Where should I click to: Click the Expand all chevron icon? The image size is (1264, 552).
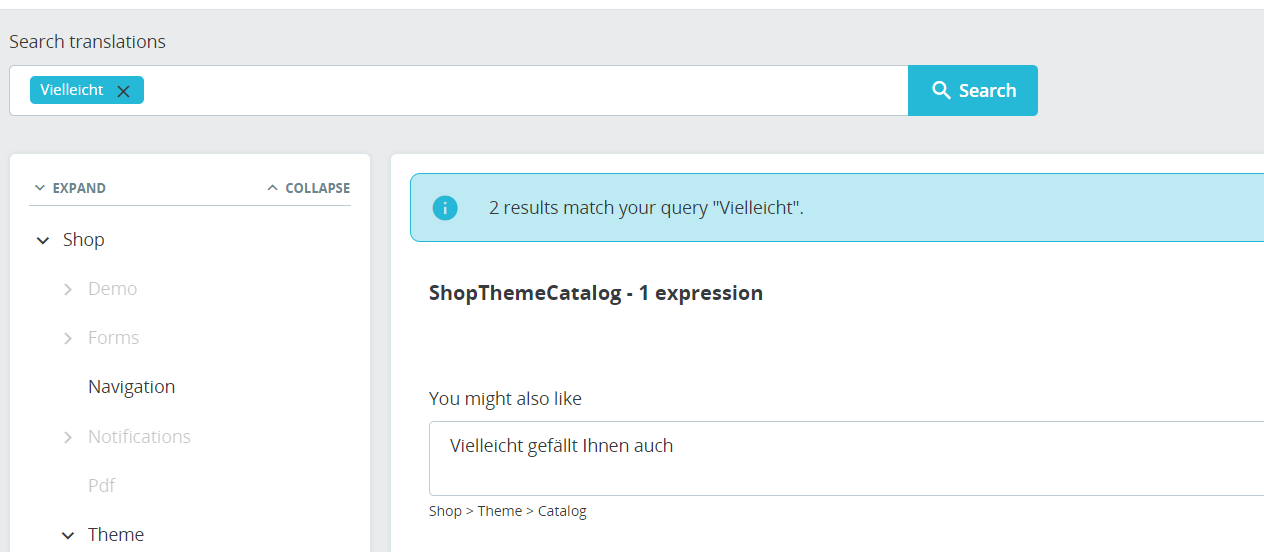[x=40, y=188]
